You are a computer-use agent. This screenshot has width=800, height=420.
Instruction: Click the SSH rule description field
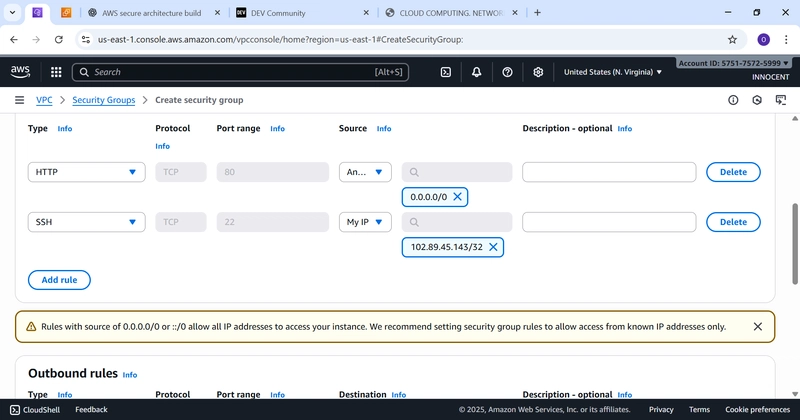609,222
